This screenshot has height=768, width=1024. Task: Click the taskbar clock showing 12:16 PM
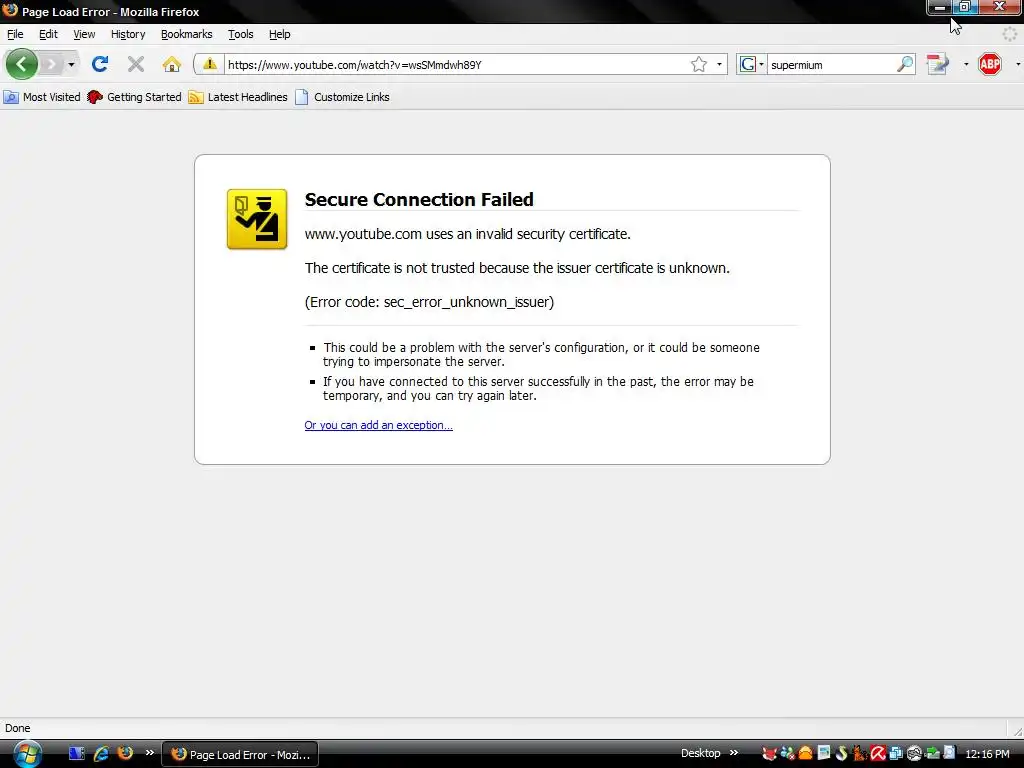point(987,754)
